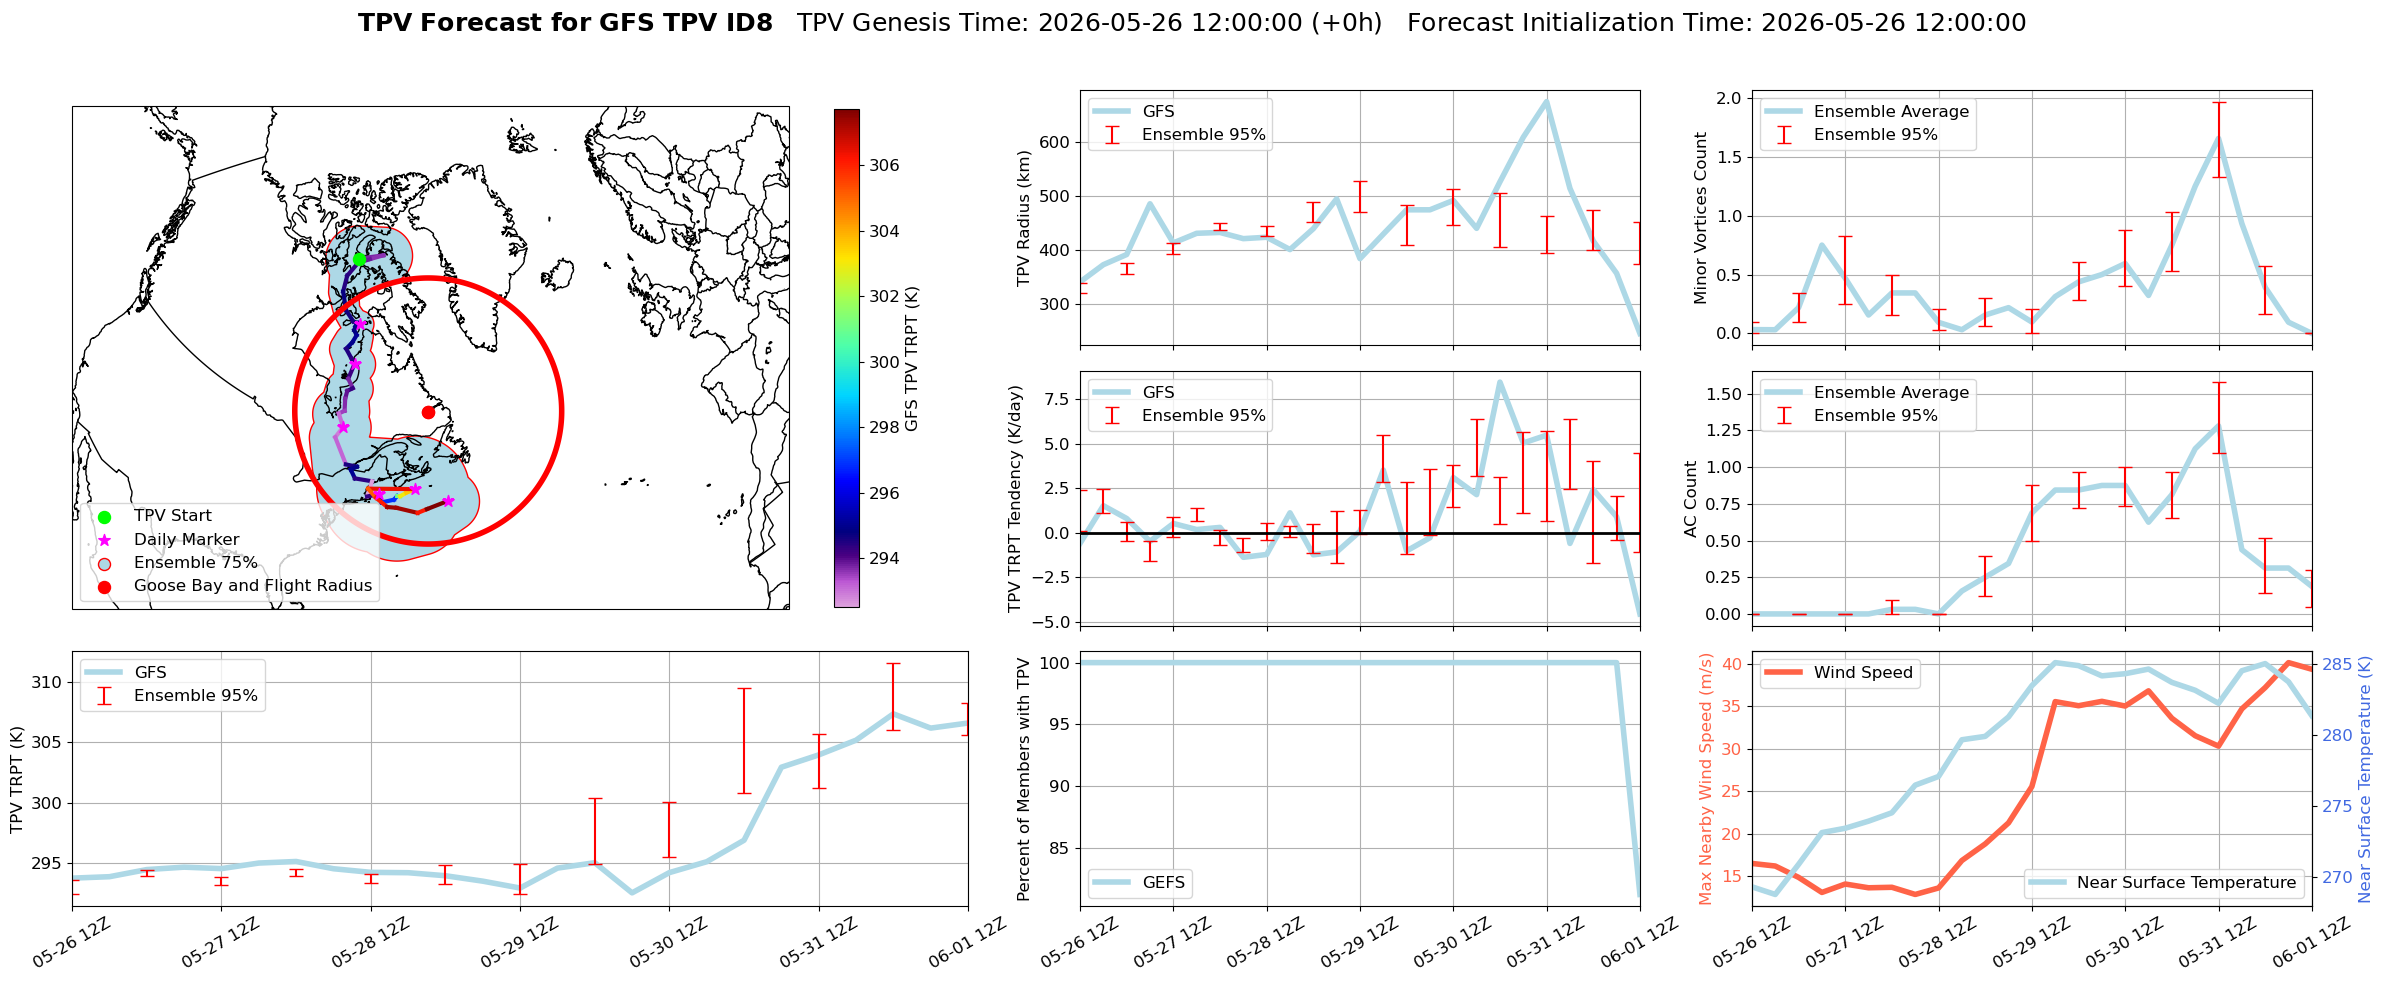The image size is (2384, 982).
Task: Click the Percent of Members with TPV axis label
Action: click(1022, 779)
